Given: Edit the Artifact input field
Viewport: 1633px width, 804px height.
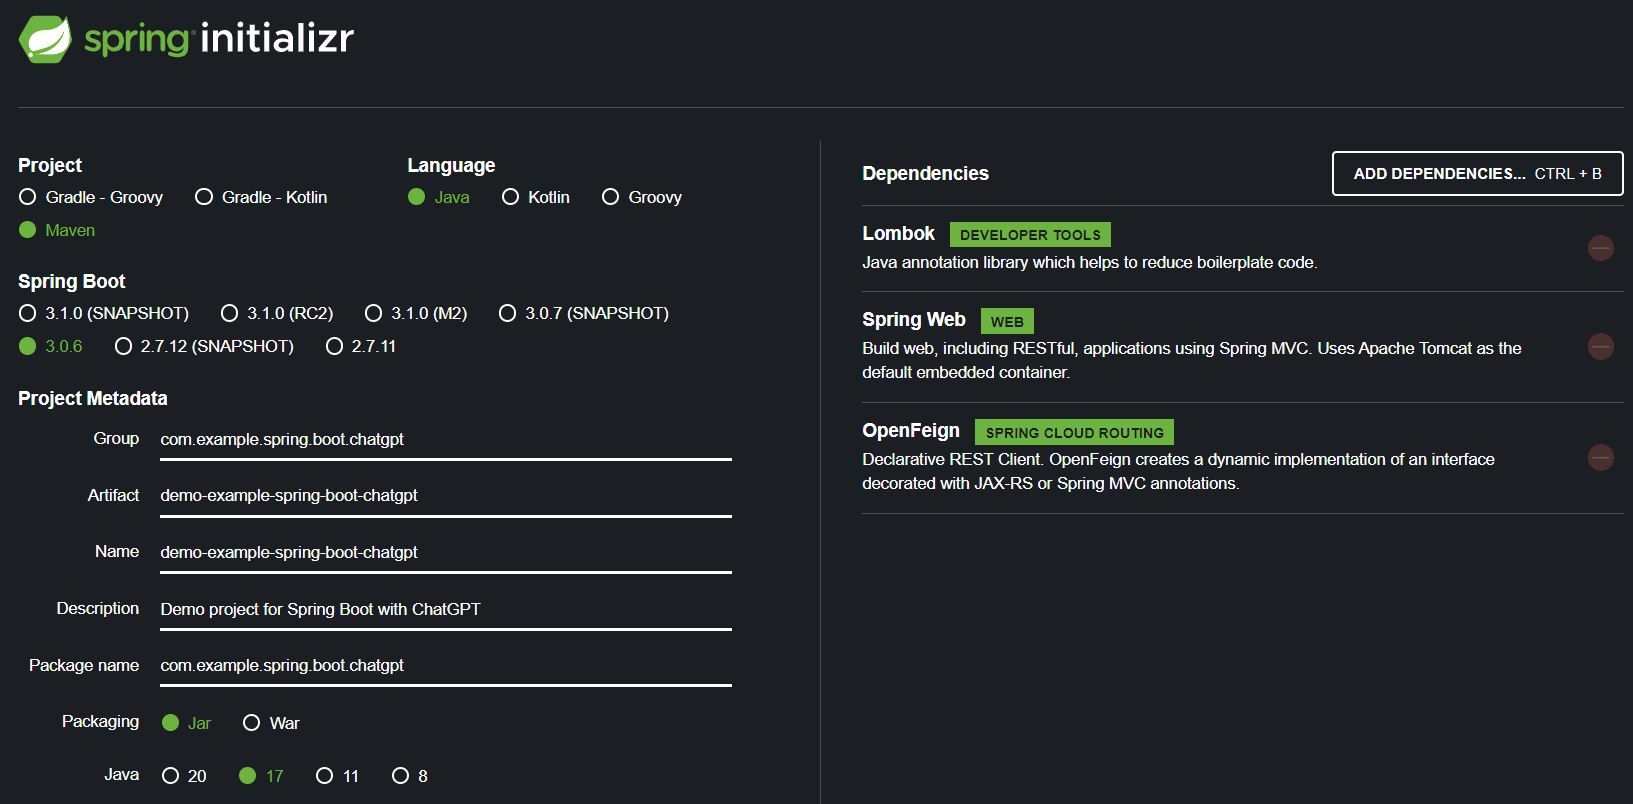Looking at the screenshot, I should (x=446, y=496).
